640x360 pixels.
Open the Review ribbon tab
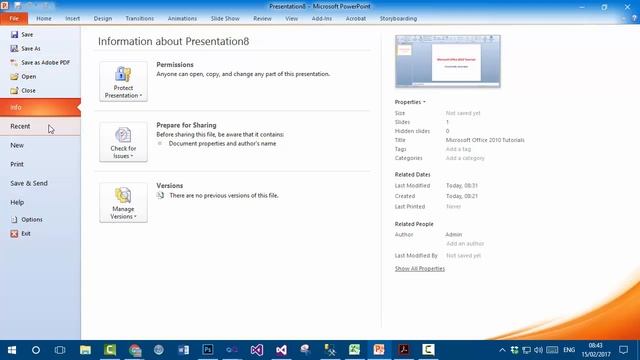[x=262, y=19]
